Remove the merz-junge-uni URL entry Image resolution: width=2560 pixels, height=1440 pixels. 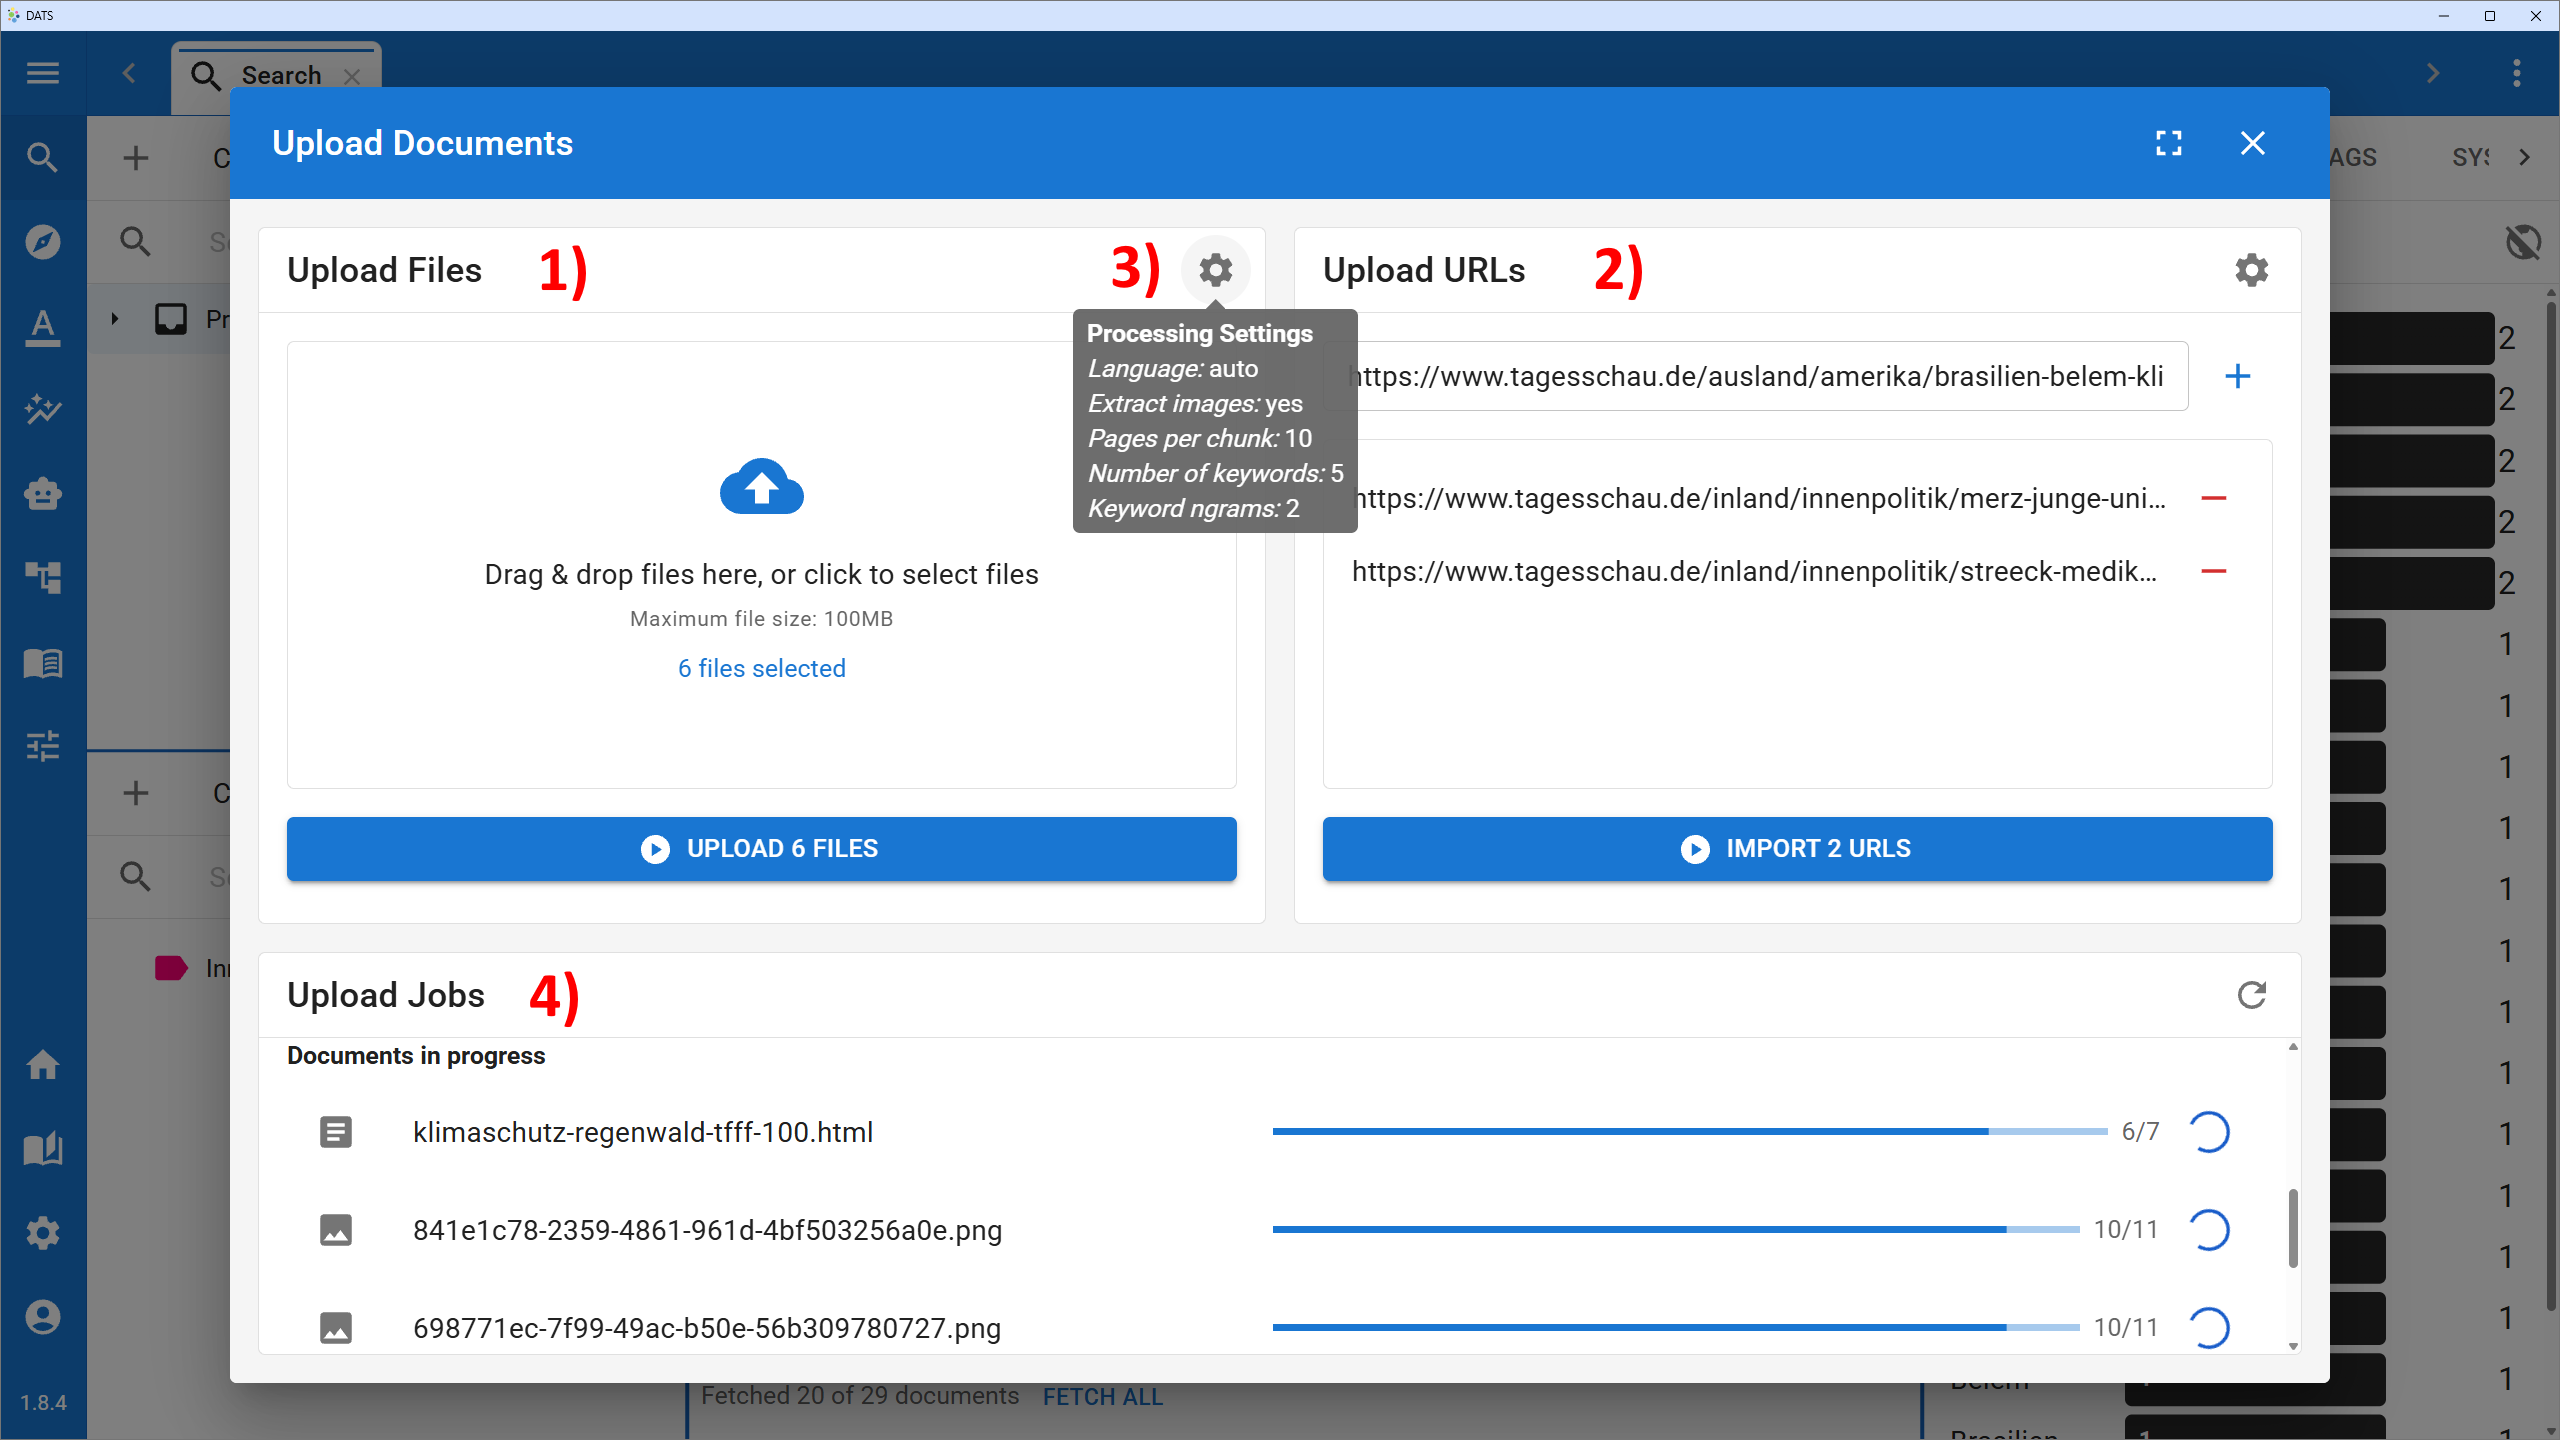[2214, 498]
